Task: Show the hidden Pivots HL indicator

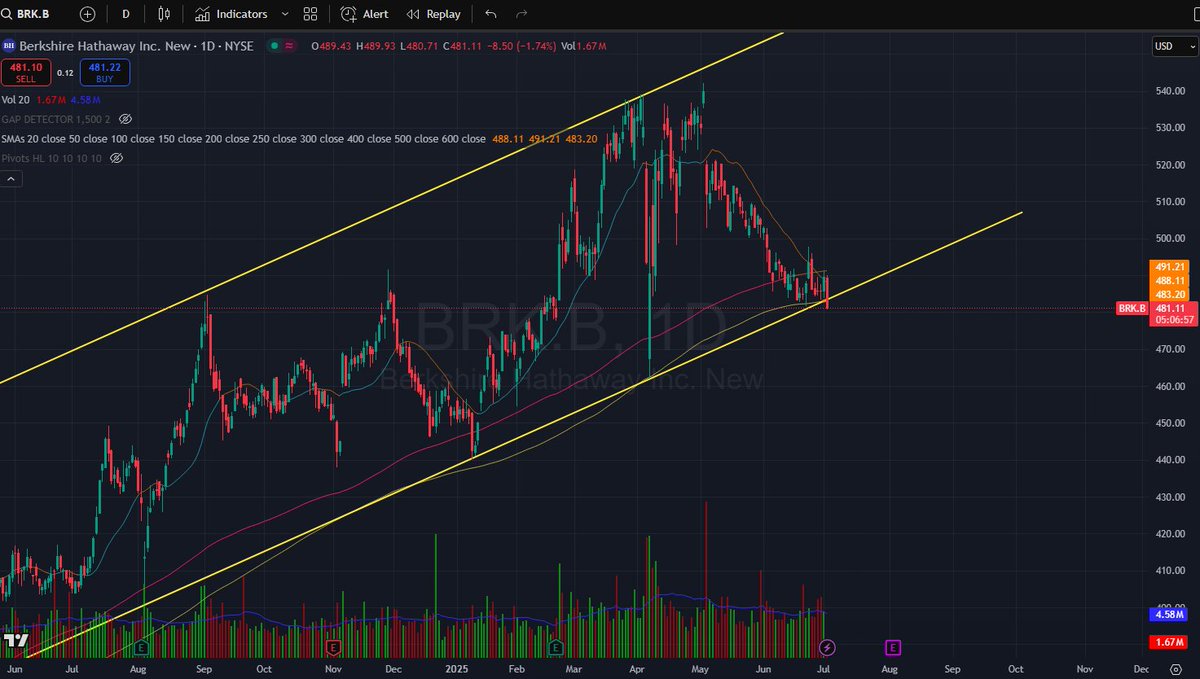Action: [116, 158]
